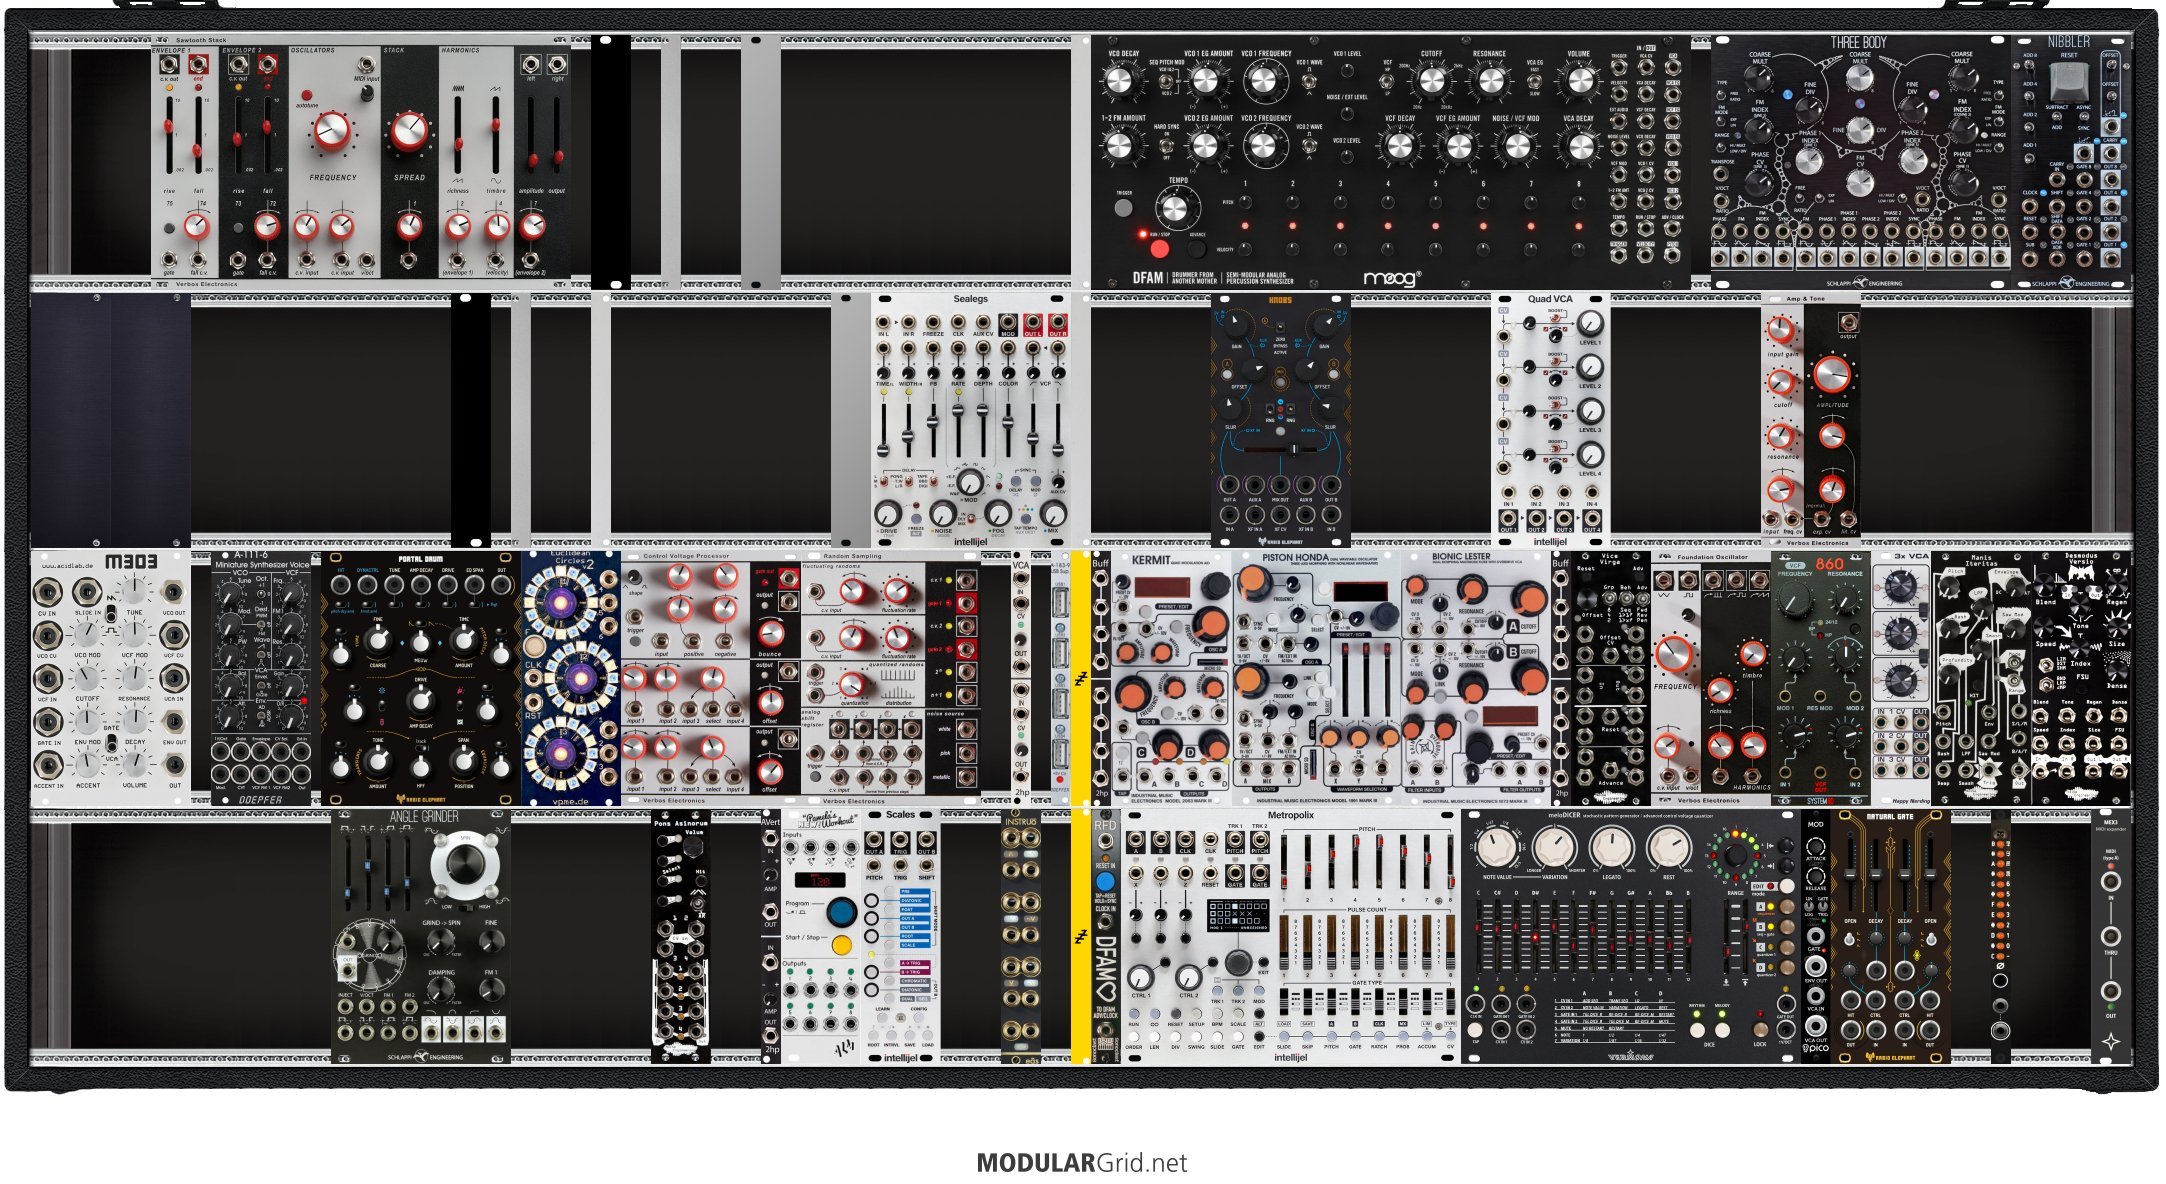Click the DFAM Tempo knob
The height and width of the screenshot is (1184, 2166).
click(x=1175, y=208)
